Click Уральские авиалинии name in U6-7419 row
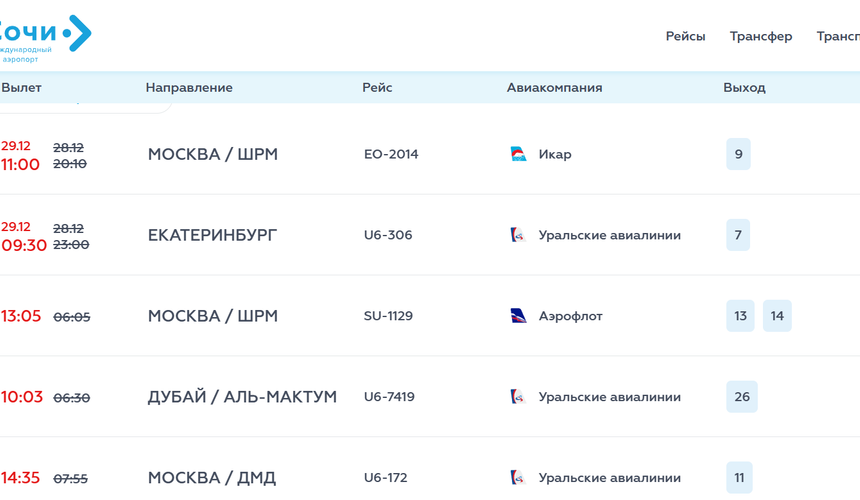This screenshot has width=860, height=500. click(609, 397)
